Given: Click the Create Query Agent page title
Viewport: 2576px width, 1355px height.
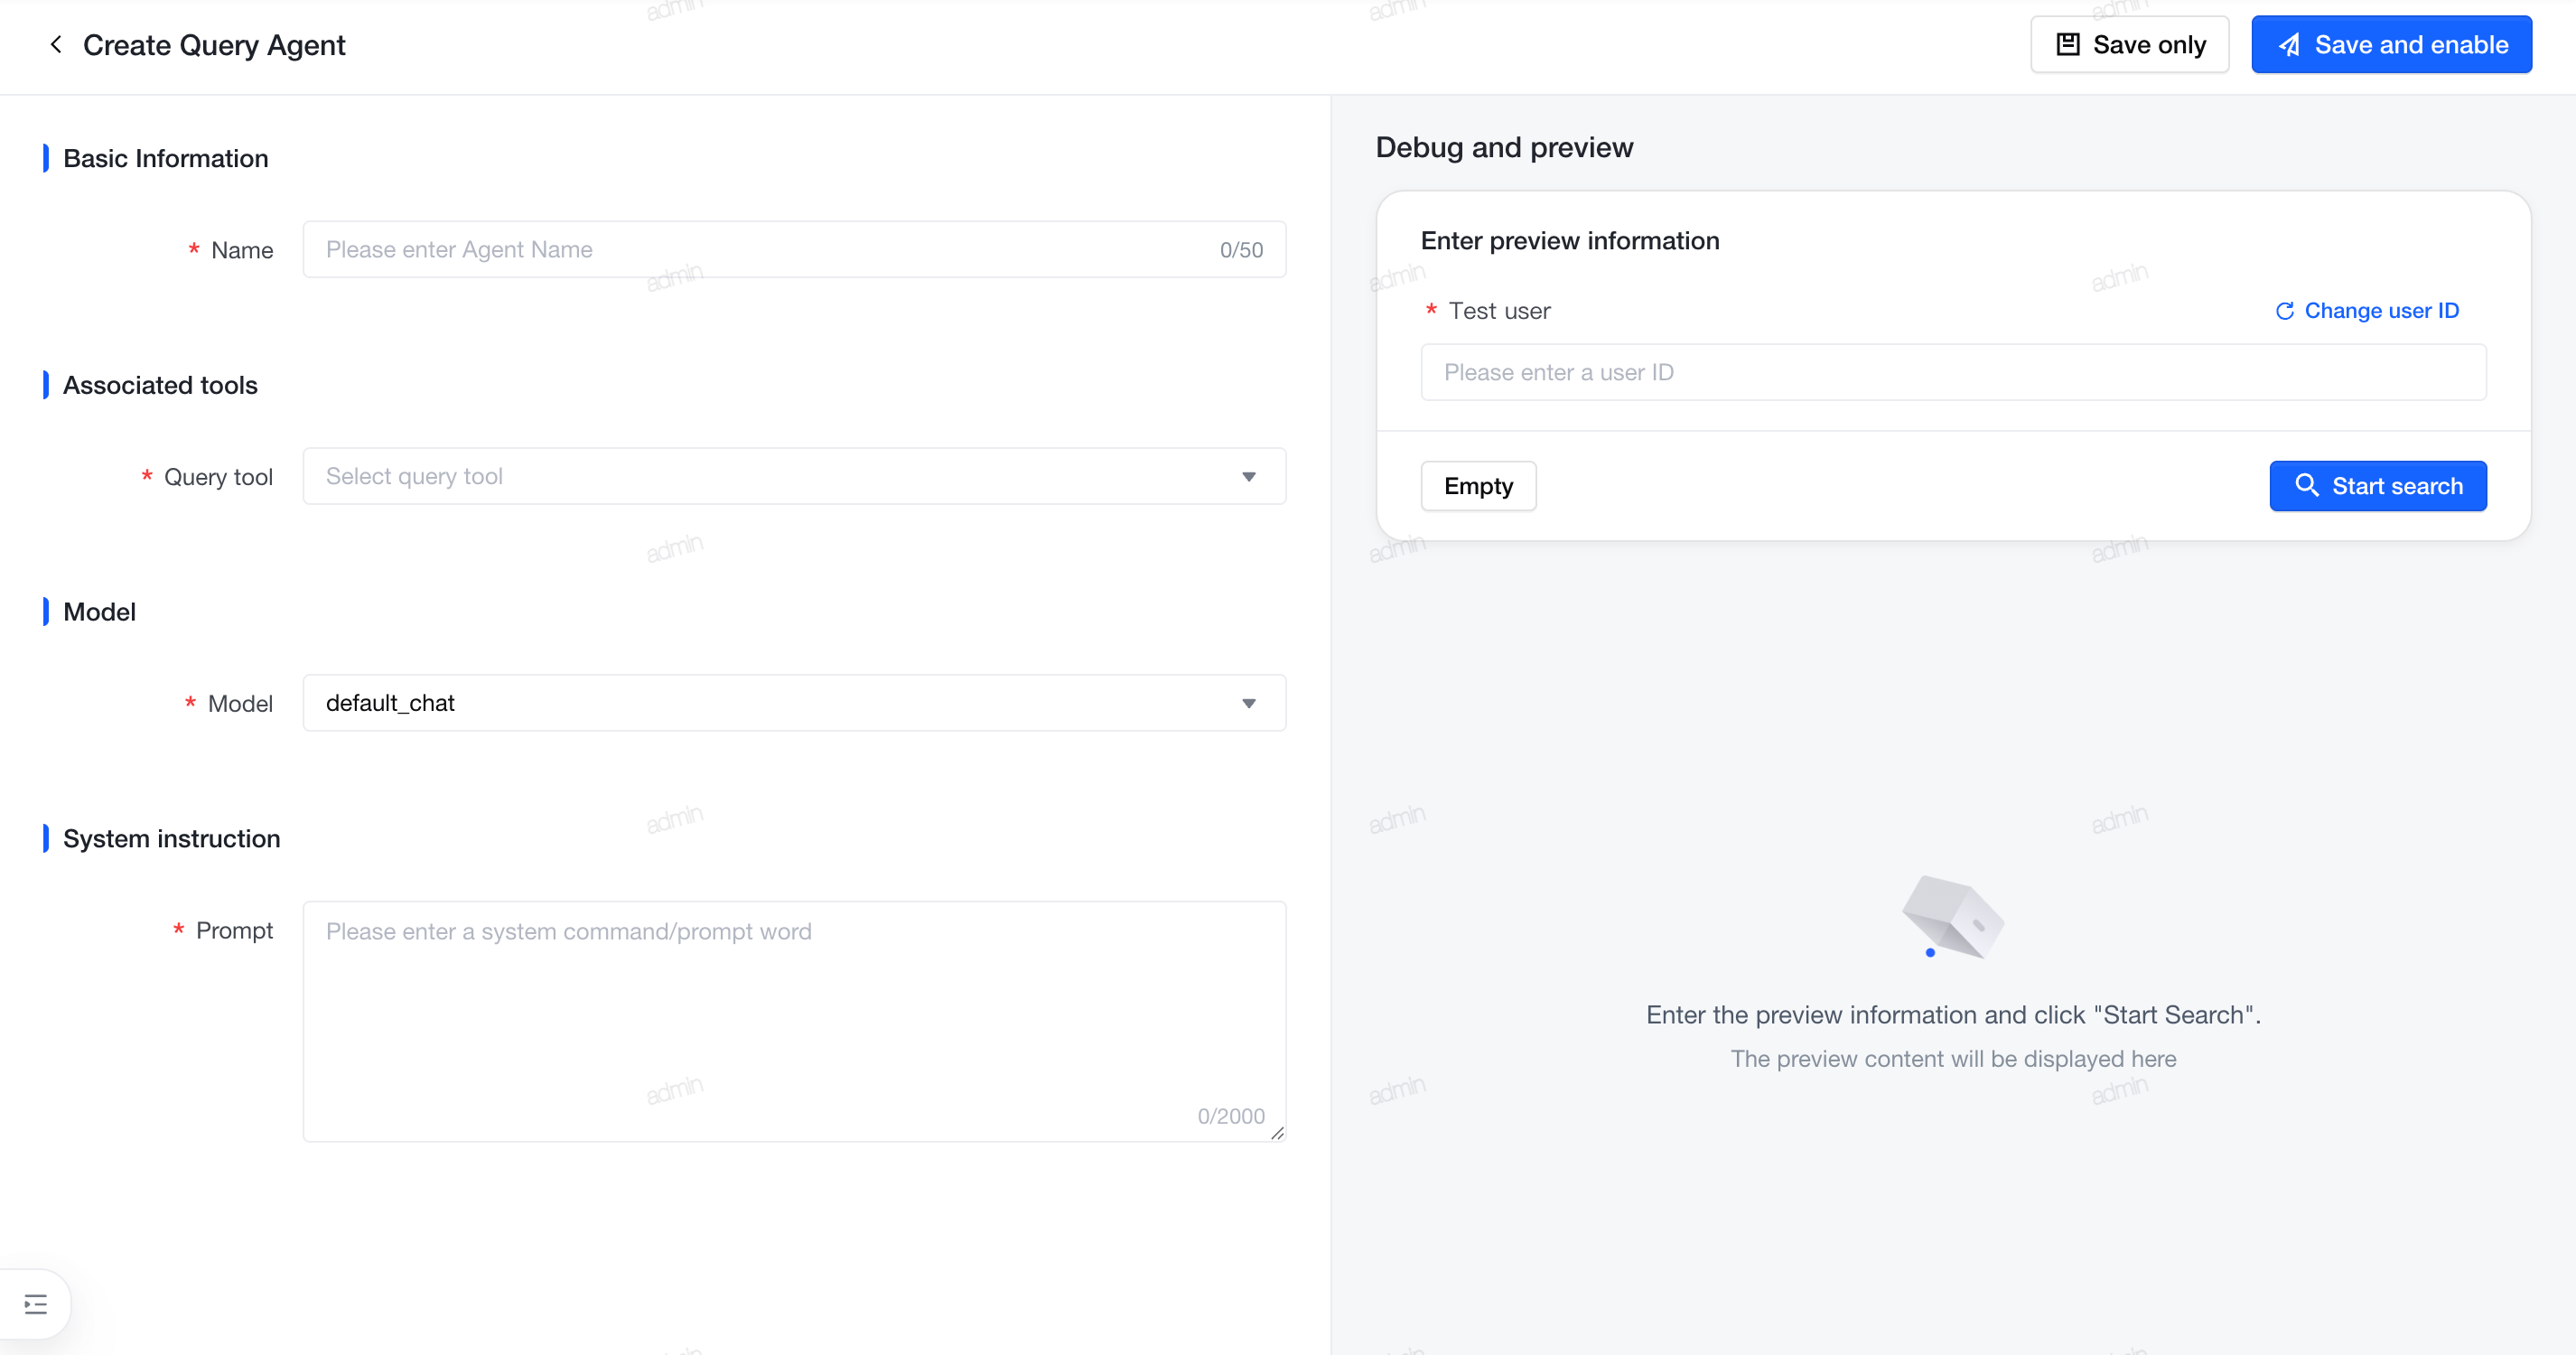Looking at the screenshot, I should click(214, 45).
